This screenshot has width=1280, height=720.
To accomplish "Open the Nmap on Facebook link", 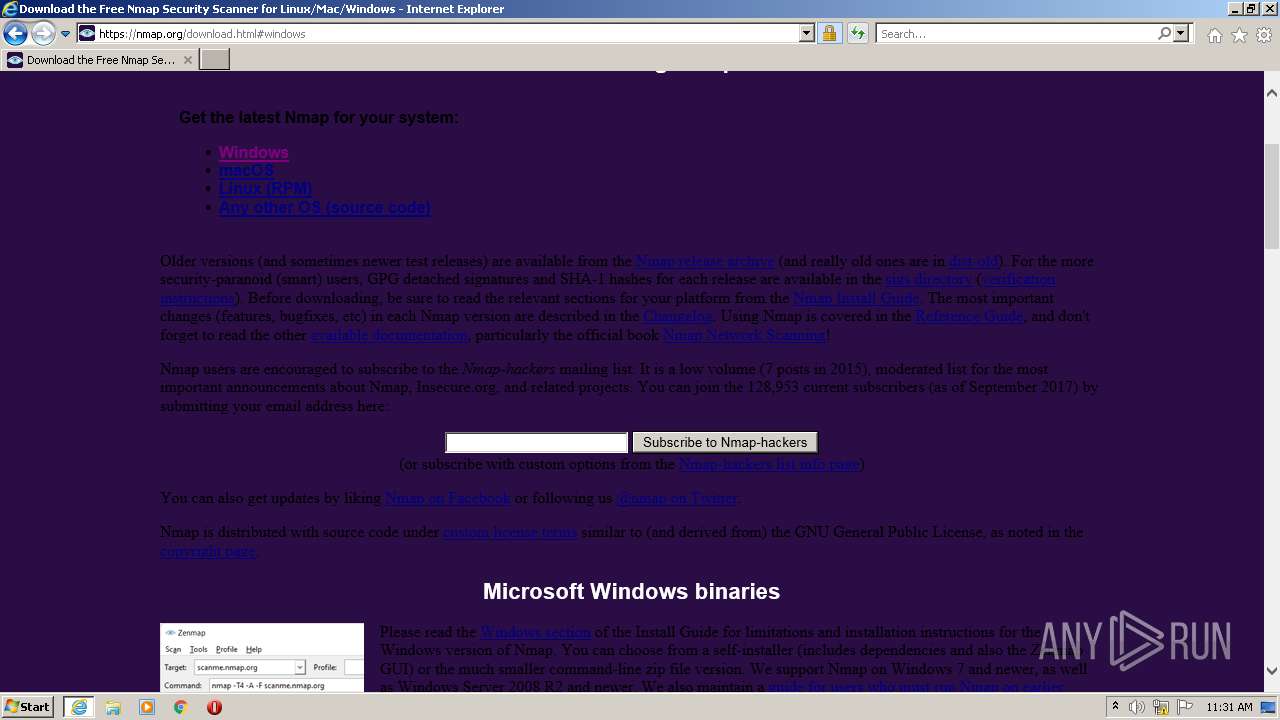I will coord(448,498).
